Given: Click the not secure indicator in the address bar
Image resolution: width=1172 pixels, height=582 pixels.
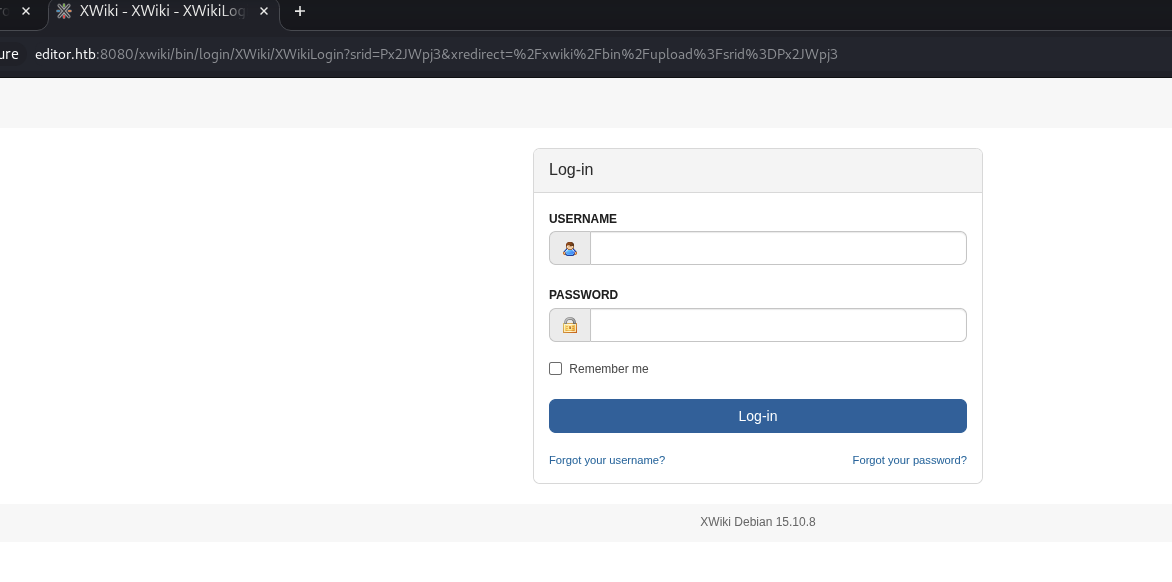Looking at the screenshot, I should [x=9, y=54].
